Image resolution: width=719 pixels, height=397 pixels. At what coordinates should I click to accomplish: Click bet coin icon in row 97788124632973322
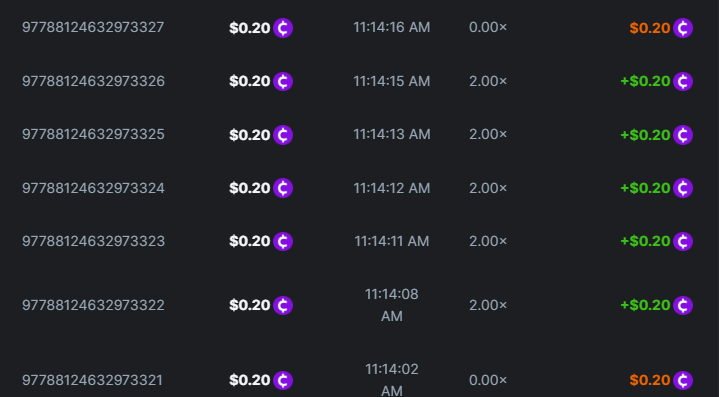[283, 305]
